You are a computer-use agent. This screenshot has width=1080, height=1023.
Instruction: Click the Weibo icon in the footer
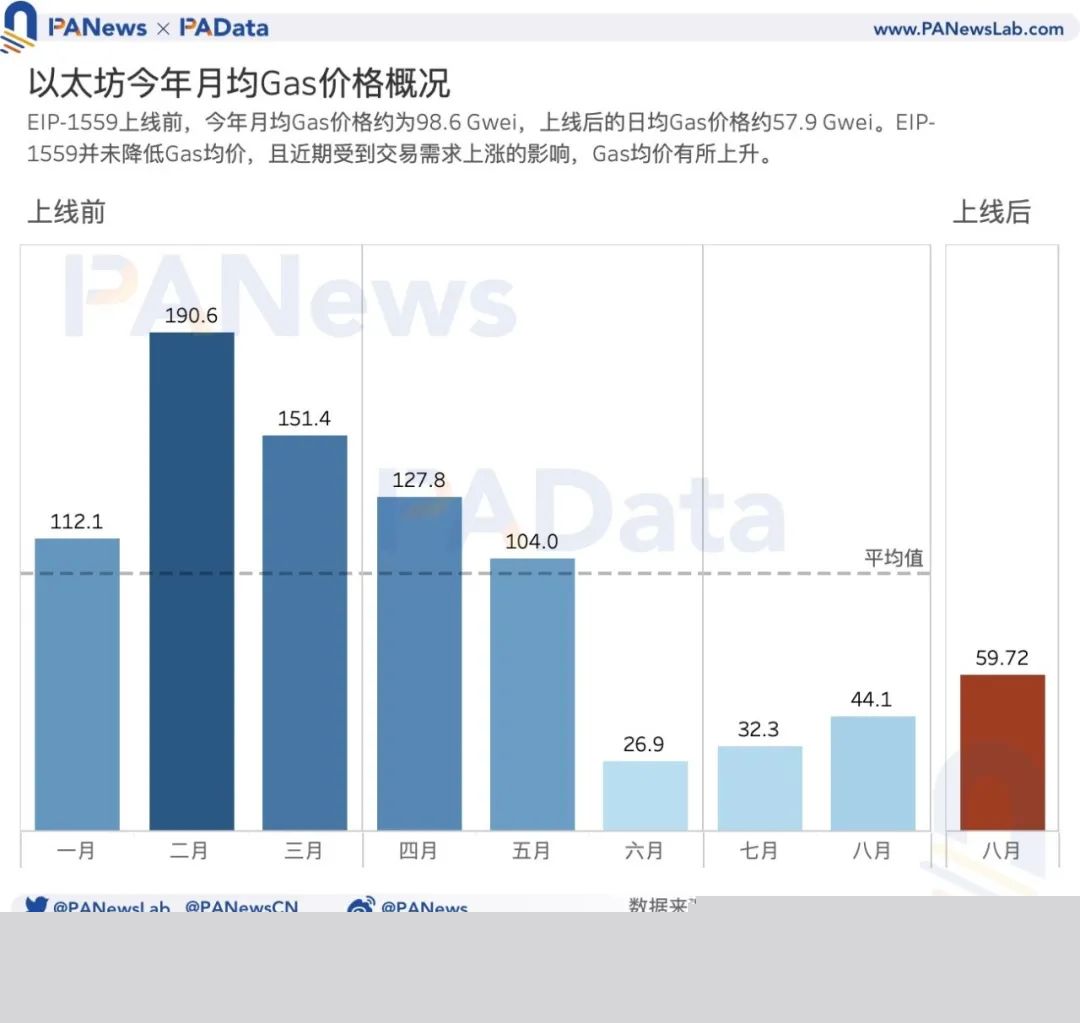coord(361,904)
